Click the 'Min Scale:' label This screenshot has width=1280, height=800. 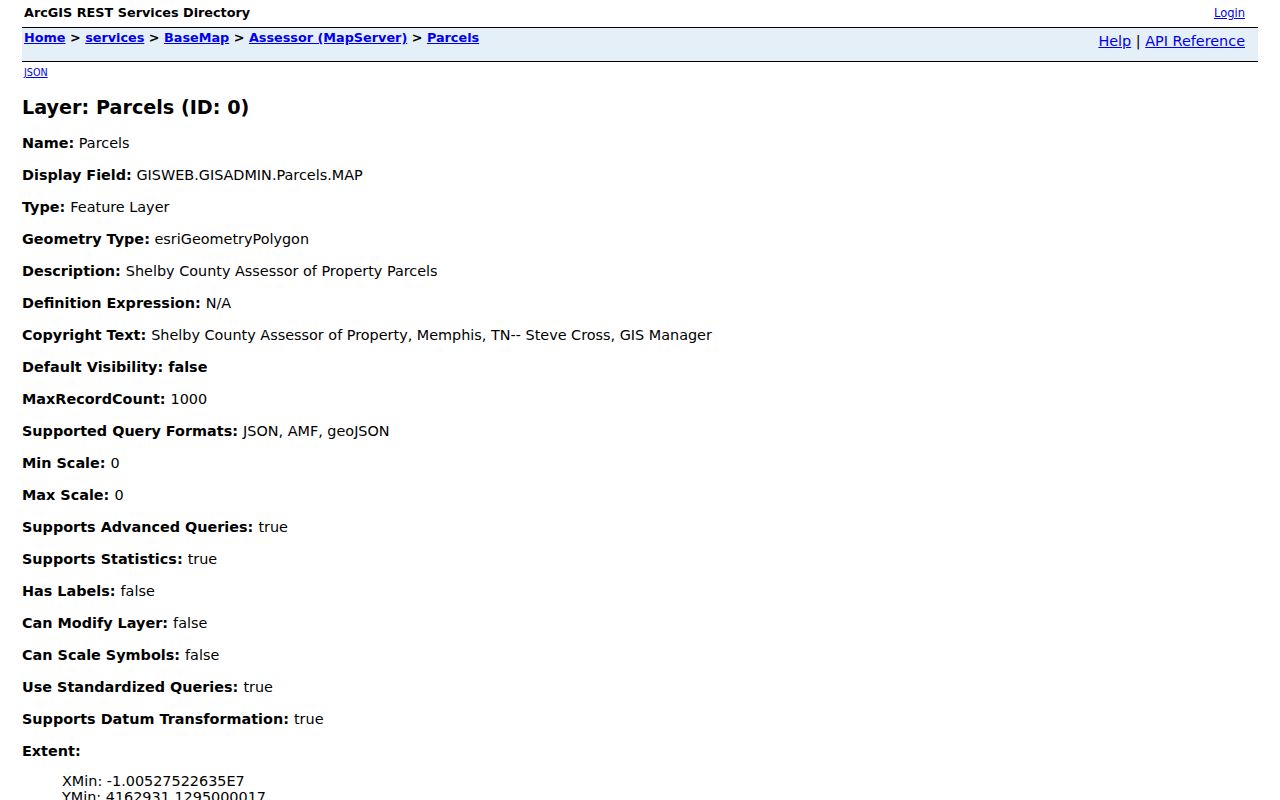point(64,463)
